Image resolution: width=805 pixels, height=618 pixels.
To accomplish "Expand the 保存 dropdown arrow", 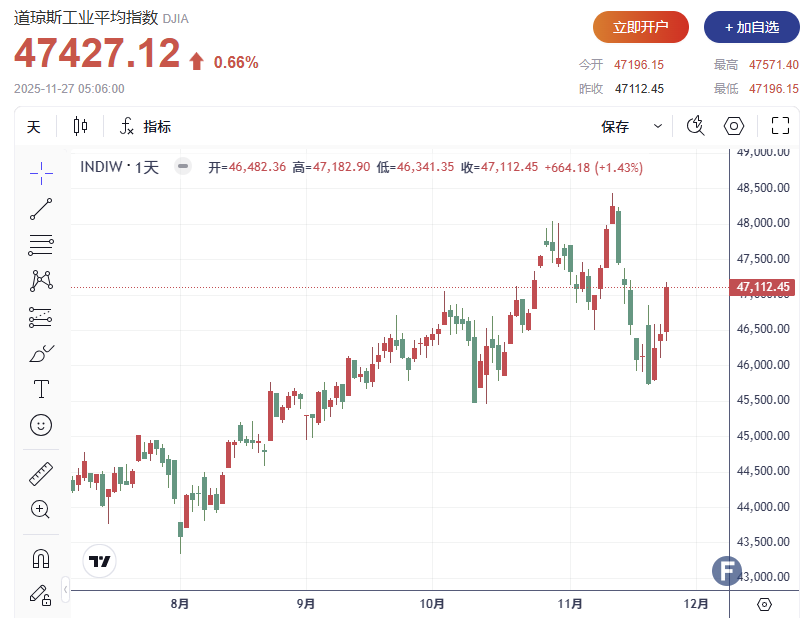I will (657, 127).
